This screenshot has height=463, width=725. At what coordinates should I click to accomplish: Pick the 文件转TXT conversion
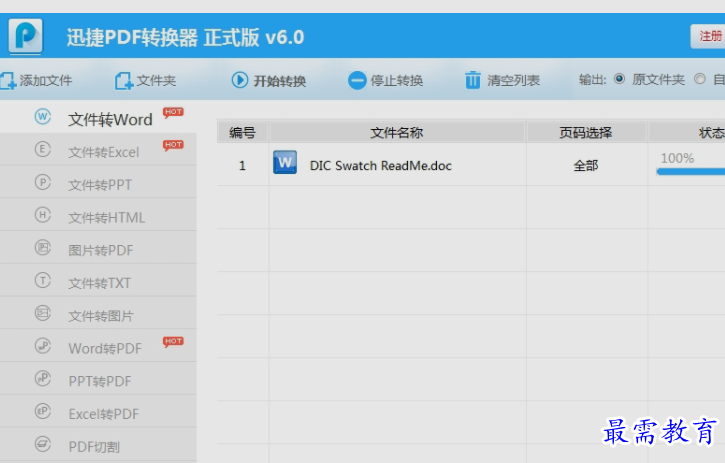pyautogui.click(x=98, y=281)
